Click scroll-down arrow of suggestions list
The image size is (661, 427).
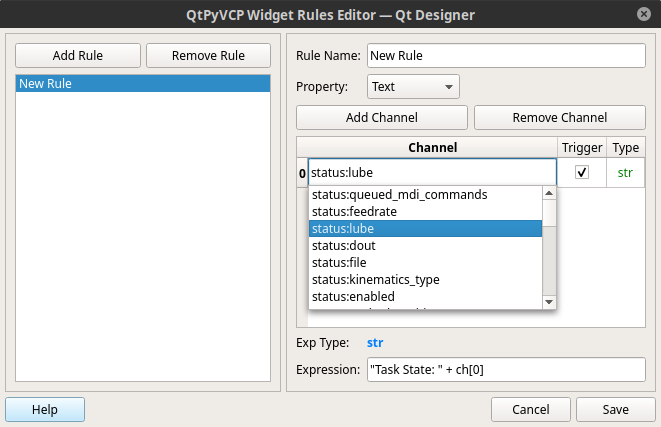[x=549, y=302]
